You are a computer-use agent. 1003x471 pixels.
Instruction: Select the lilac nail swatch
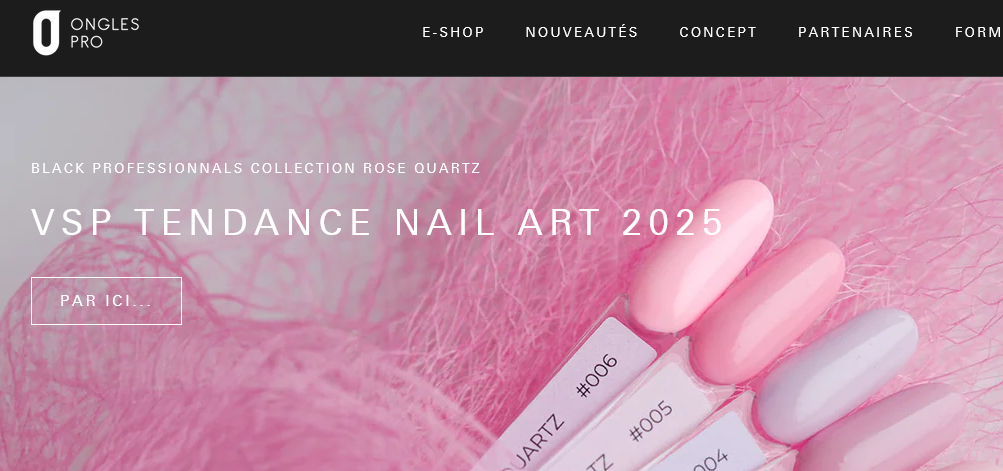tap(837, 376)
